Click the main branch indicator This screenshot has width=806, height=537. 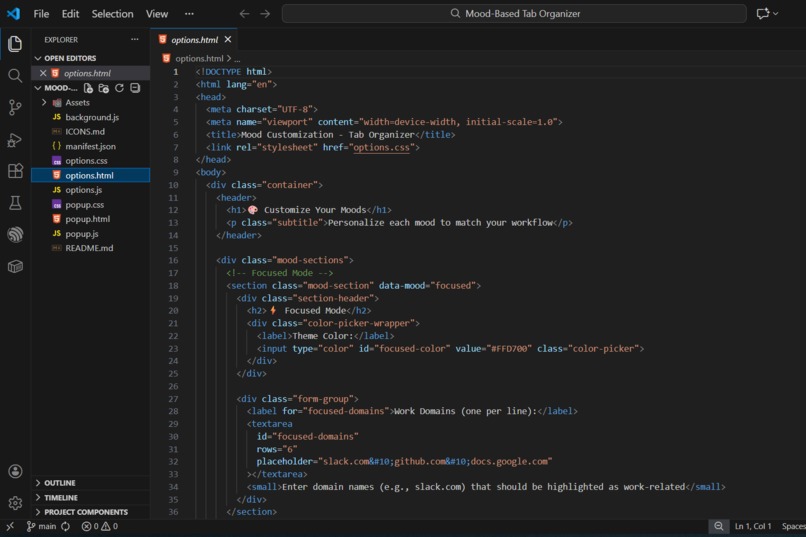(x=42, y=526)
